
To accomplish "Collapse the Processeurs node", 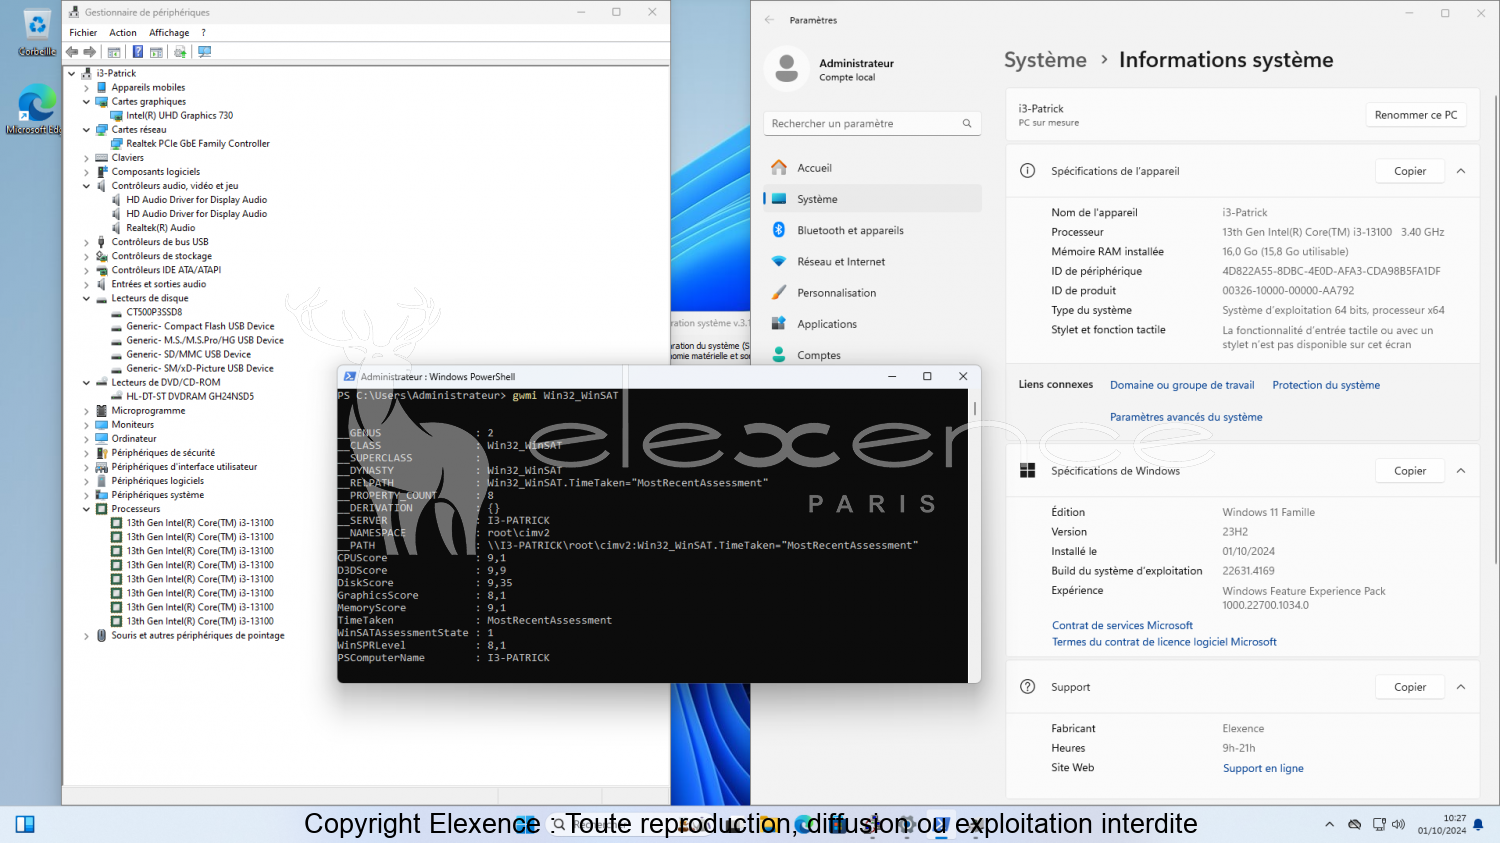I will [x=86, y=509].
